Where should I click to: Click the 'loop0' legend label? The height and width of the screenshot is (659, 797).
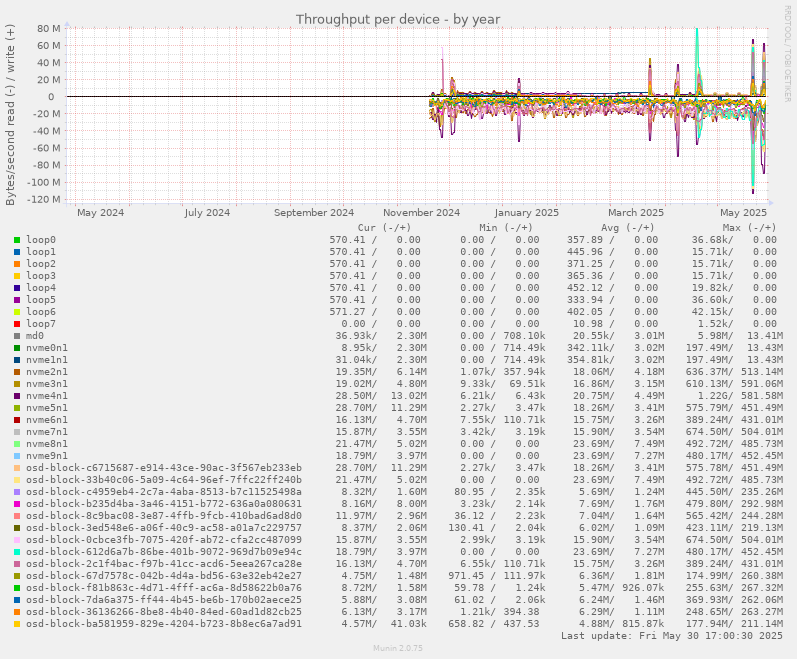coord(41,240)
